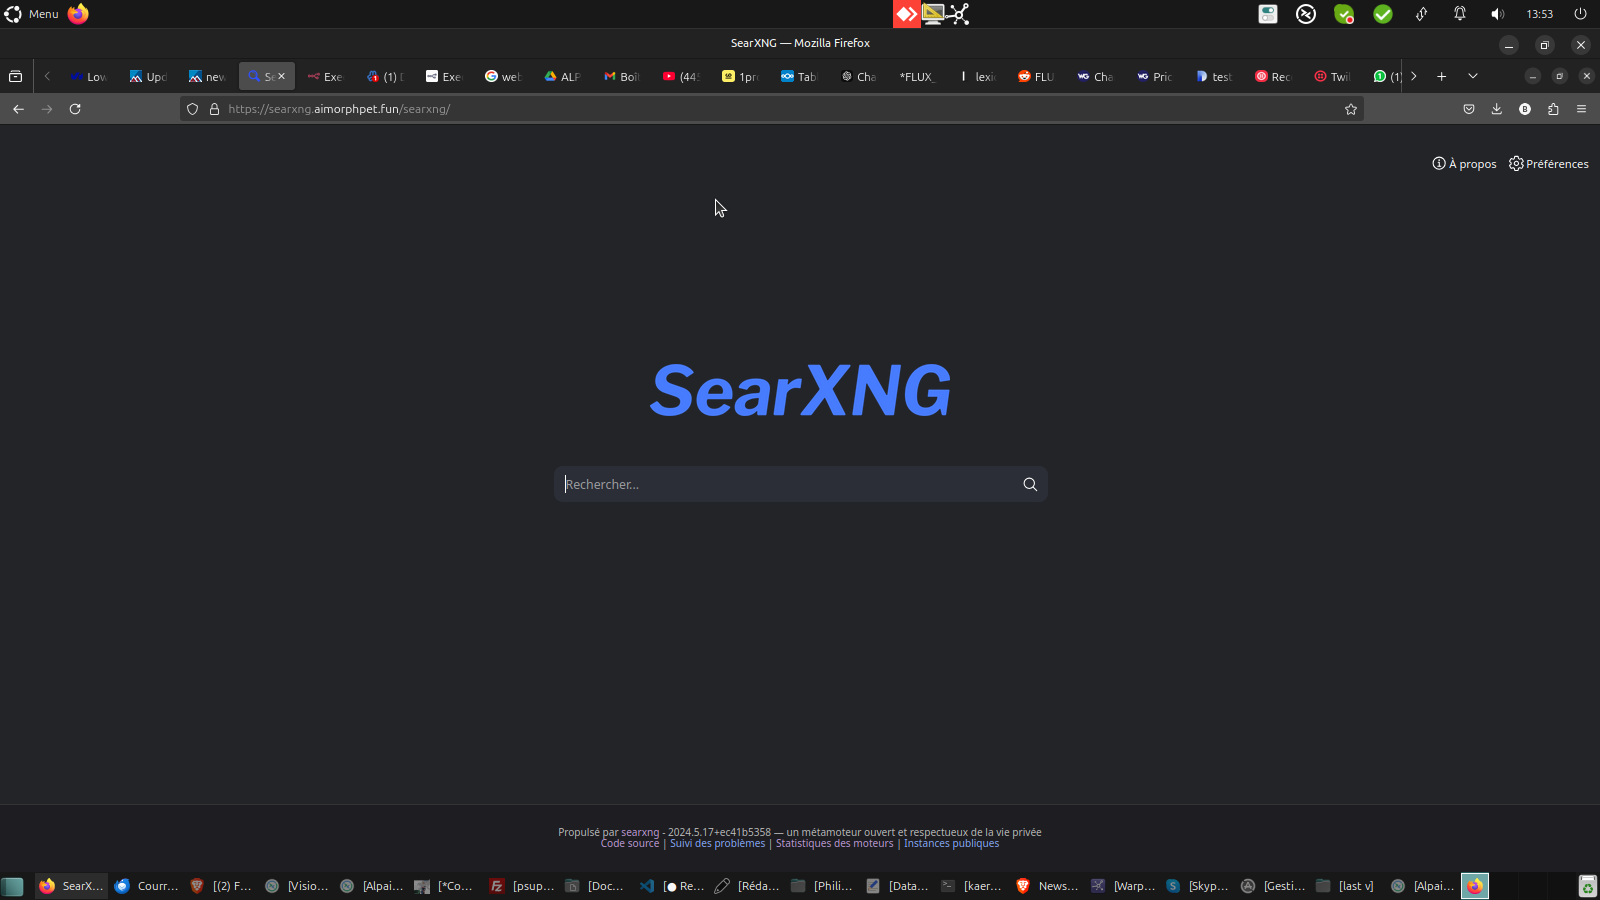Viewport: 1600px width, 900px height.
Task: Open the notifications bell tray icon
Action: tap(1460, 14)
